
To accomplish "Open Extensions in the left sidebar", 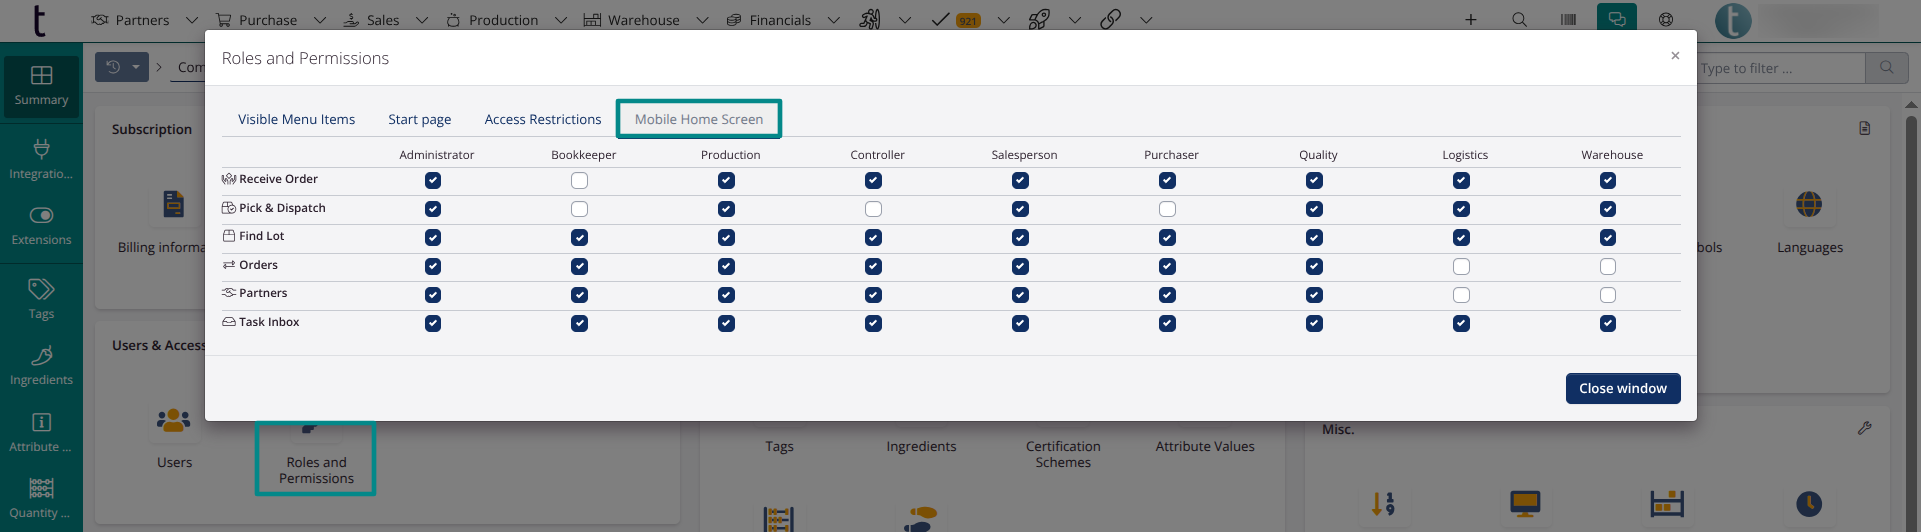I will tap(41, 225).
